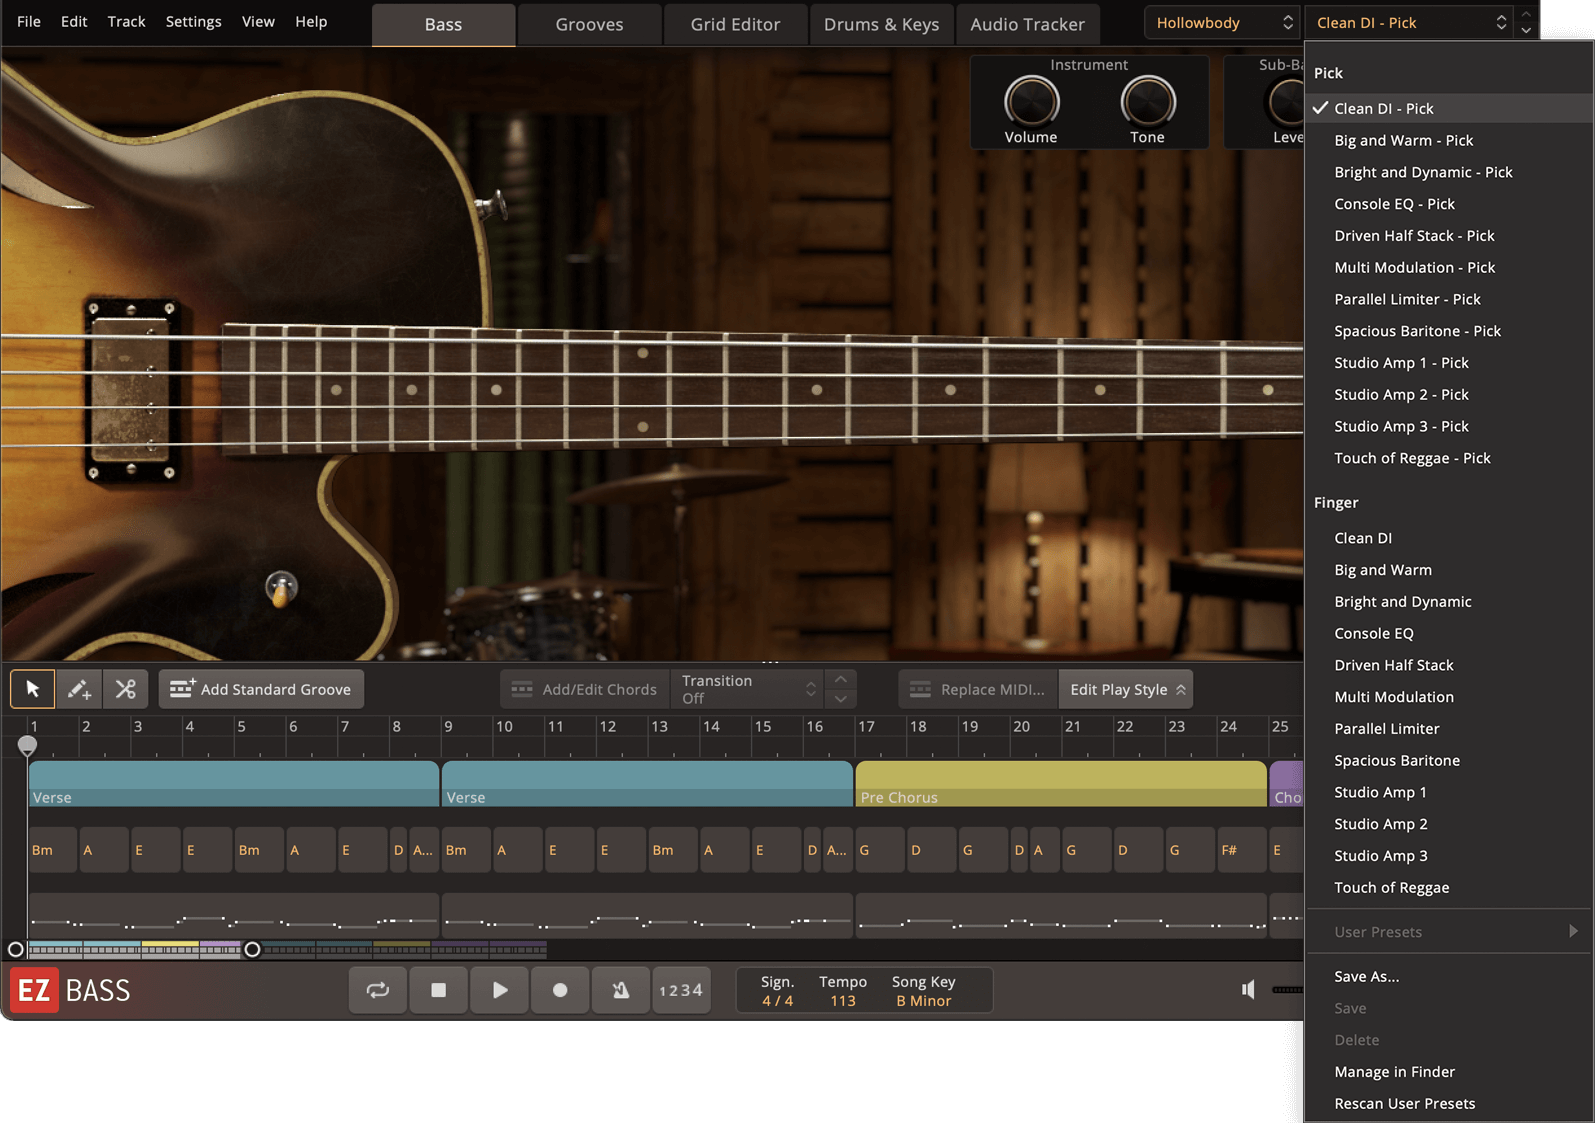This screenshot has height=1123, width=1595.
Task: Select Multi Modulation - Pick preset
Action: [1448, 267]
